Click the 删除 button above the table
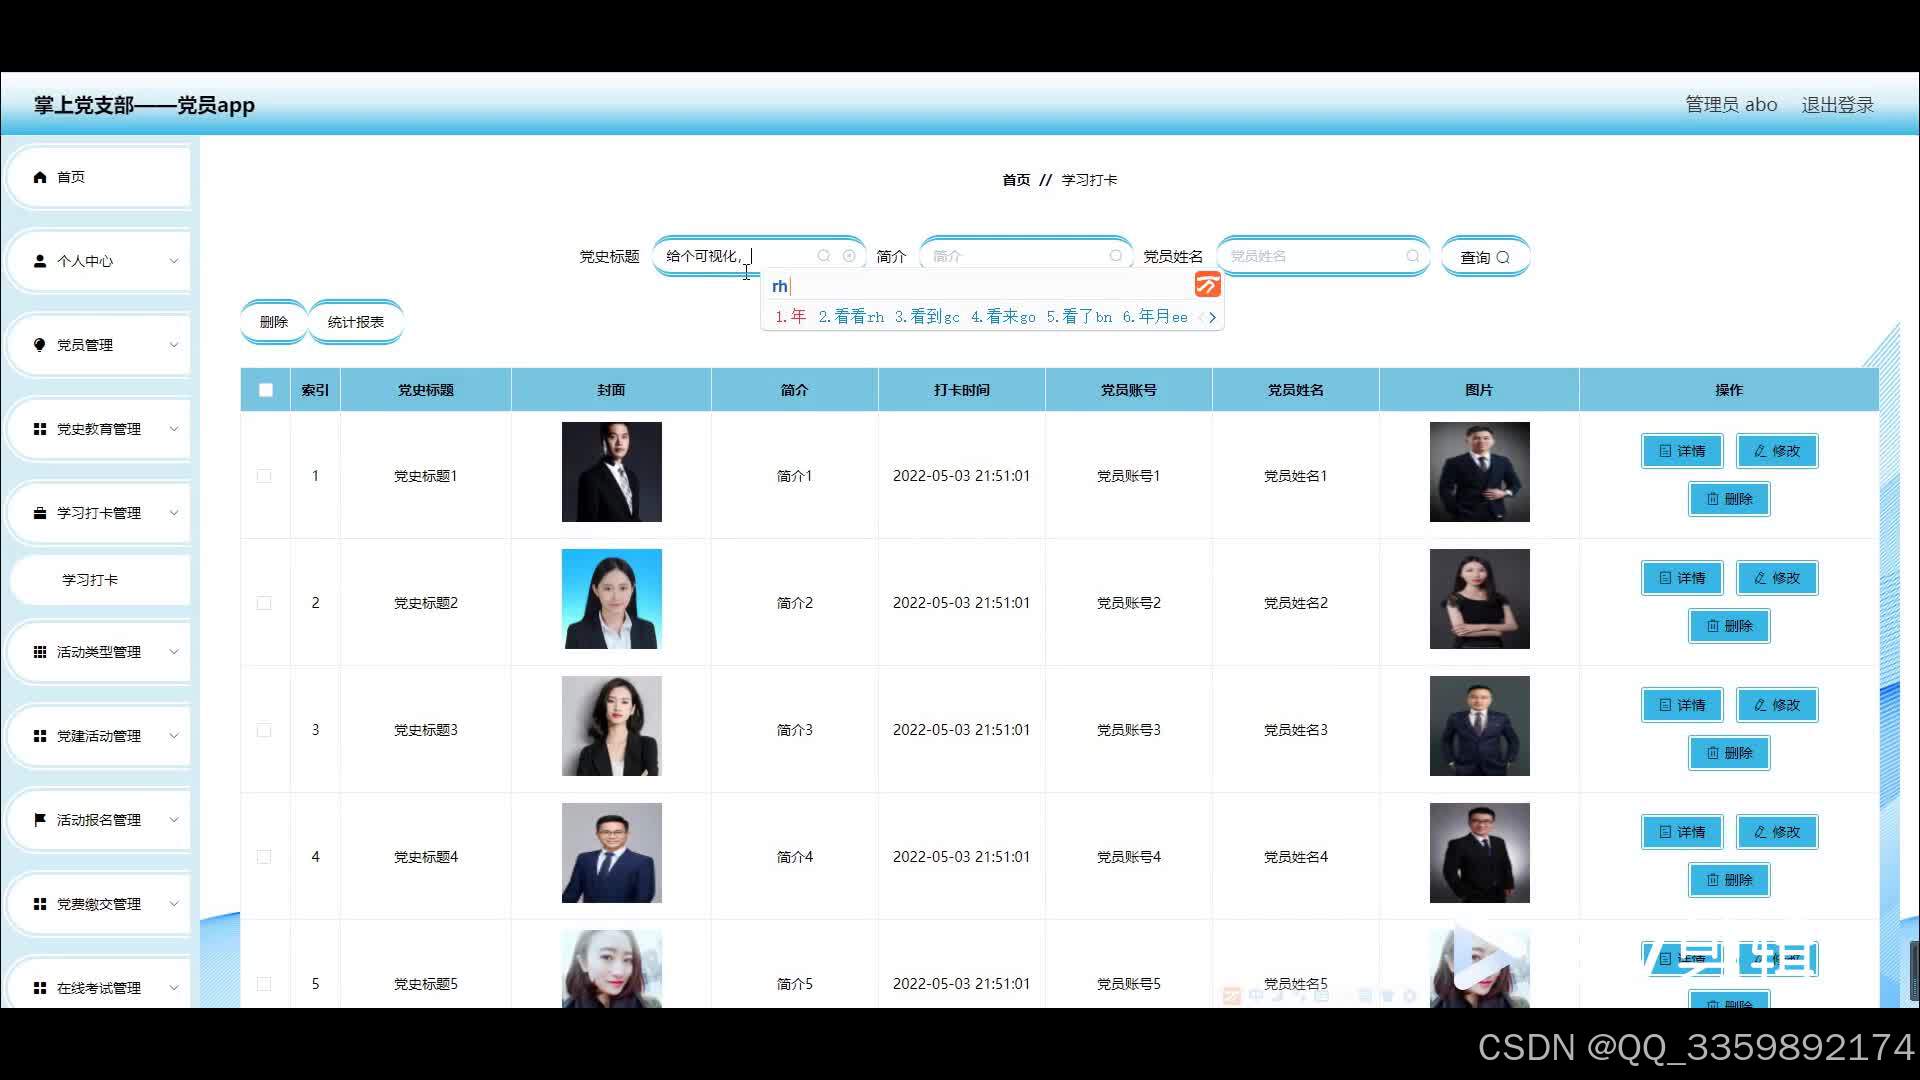 [x=273, y=322]
